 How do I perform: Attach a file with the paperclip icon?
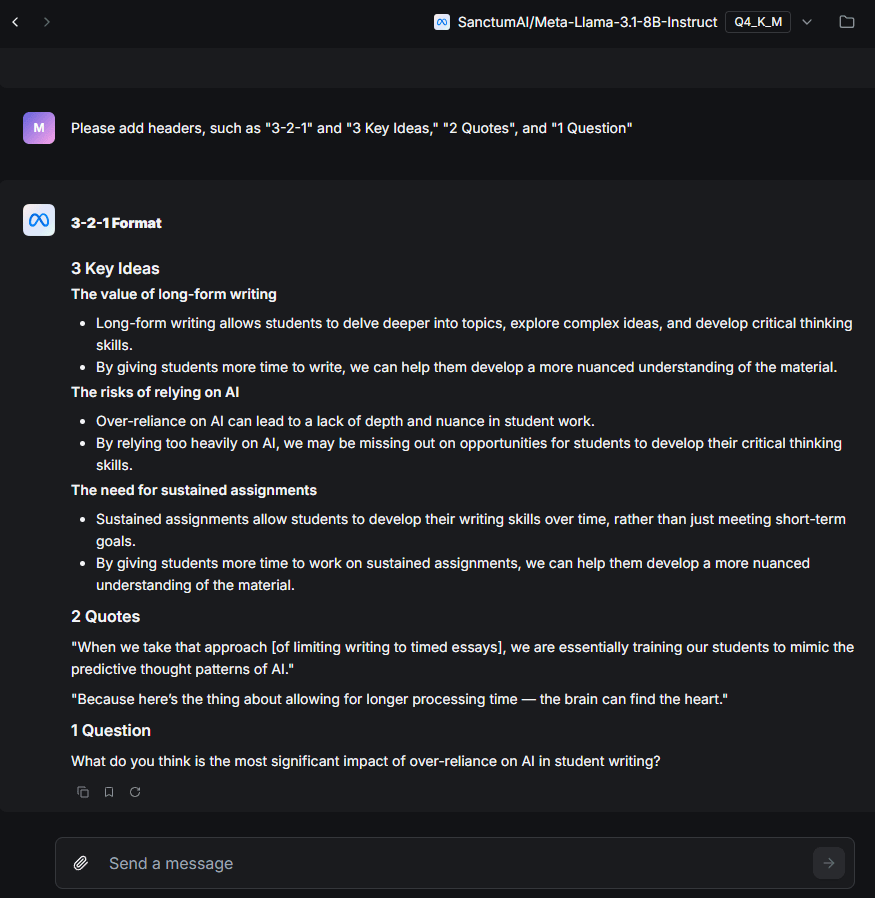(81, 863)
